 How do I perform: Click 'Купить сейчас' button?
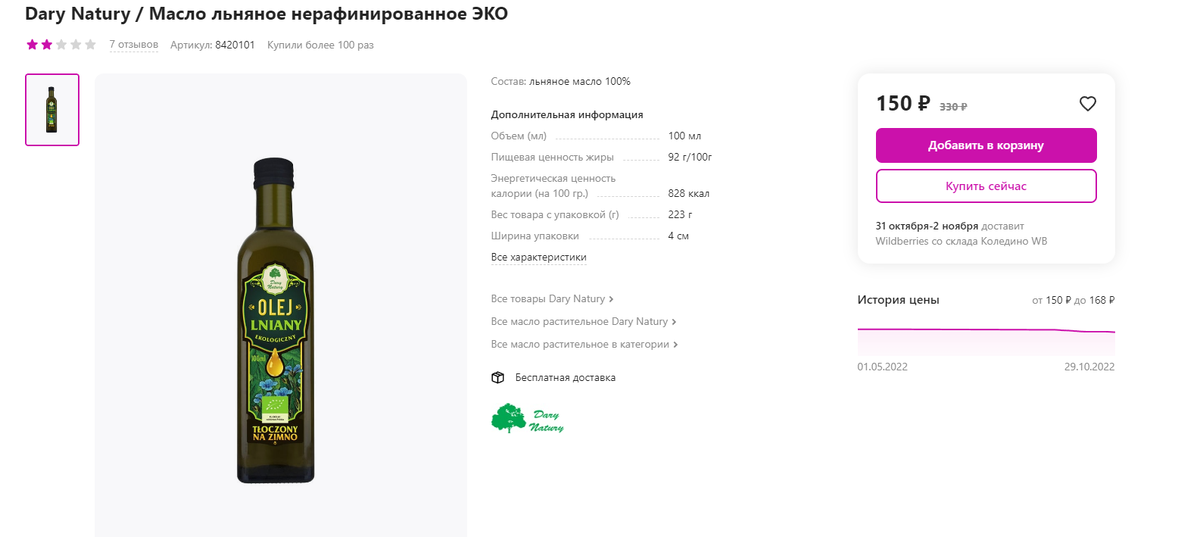[986, 186]
